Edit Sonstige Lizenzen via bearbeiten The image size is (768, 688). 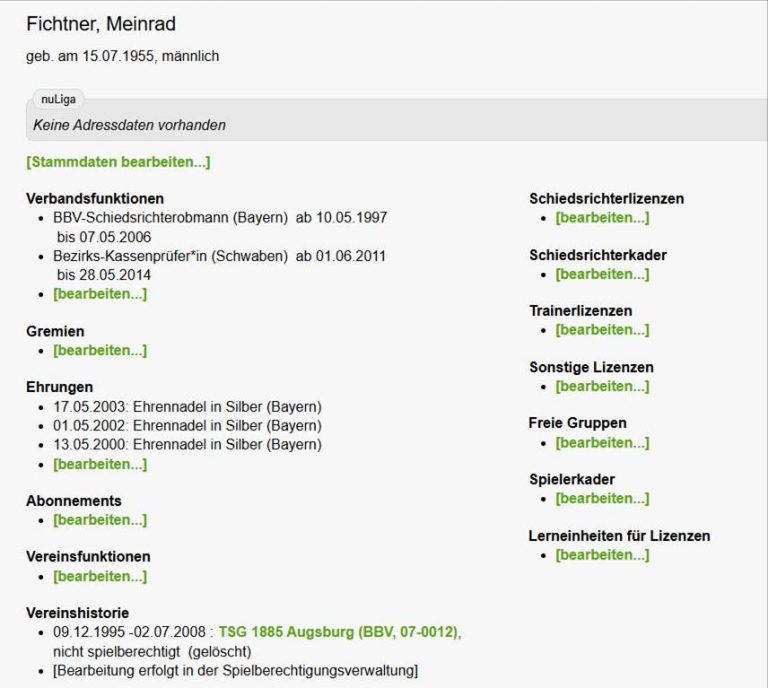[x=602, y=386]
